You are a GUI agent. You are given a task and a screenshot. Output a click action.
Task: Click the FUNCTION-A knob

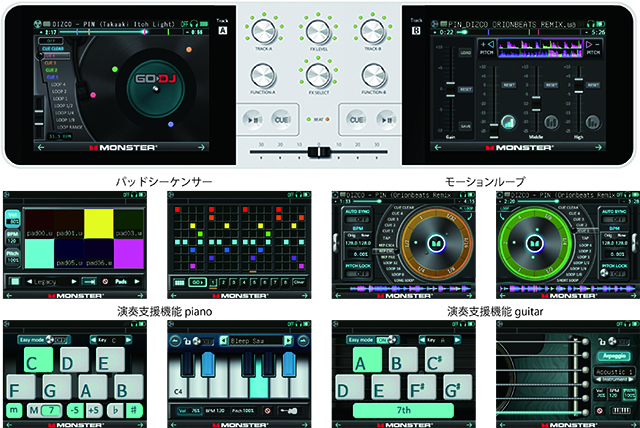[x=263, y=75]
